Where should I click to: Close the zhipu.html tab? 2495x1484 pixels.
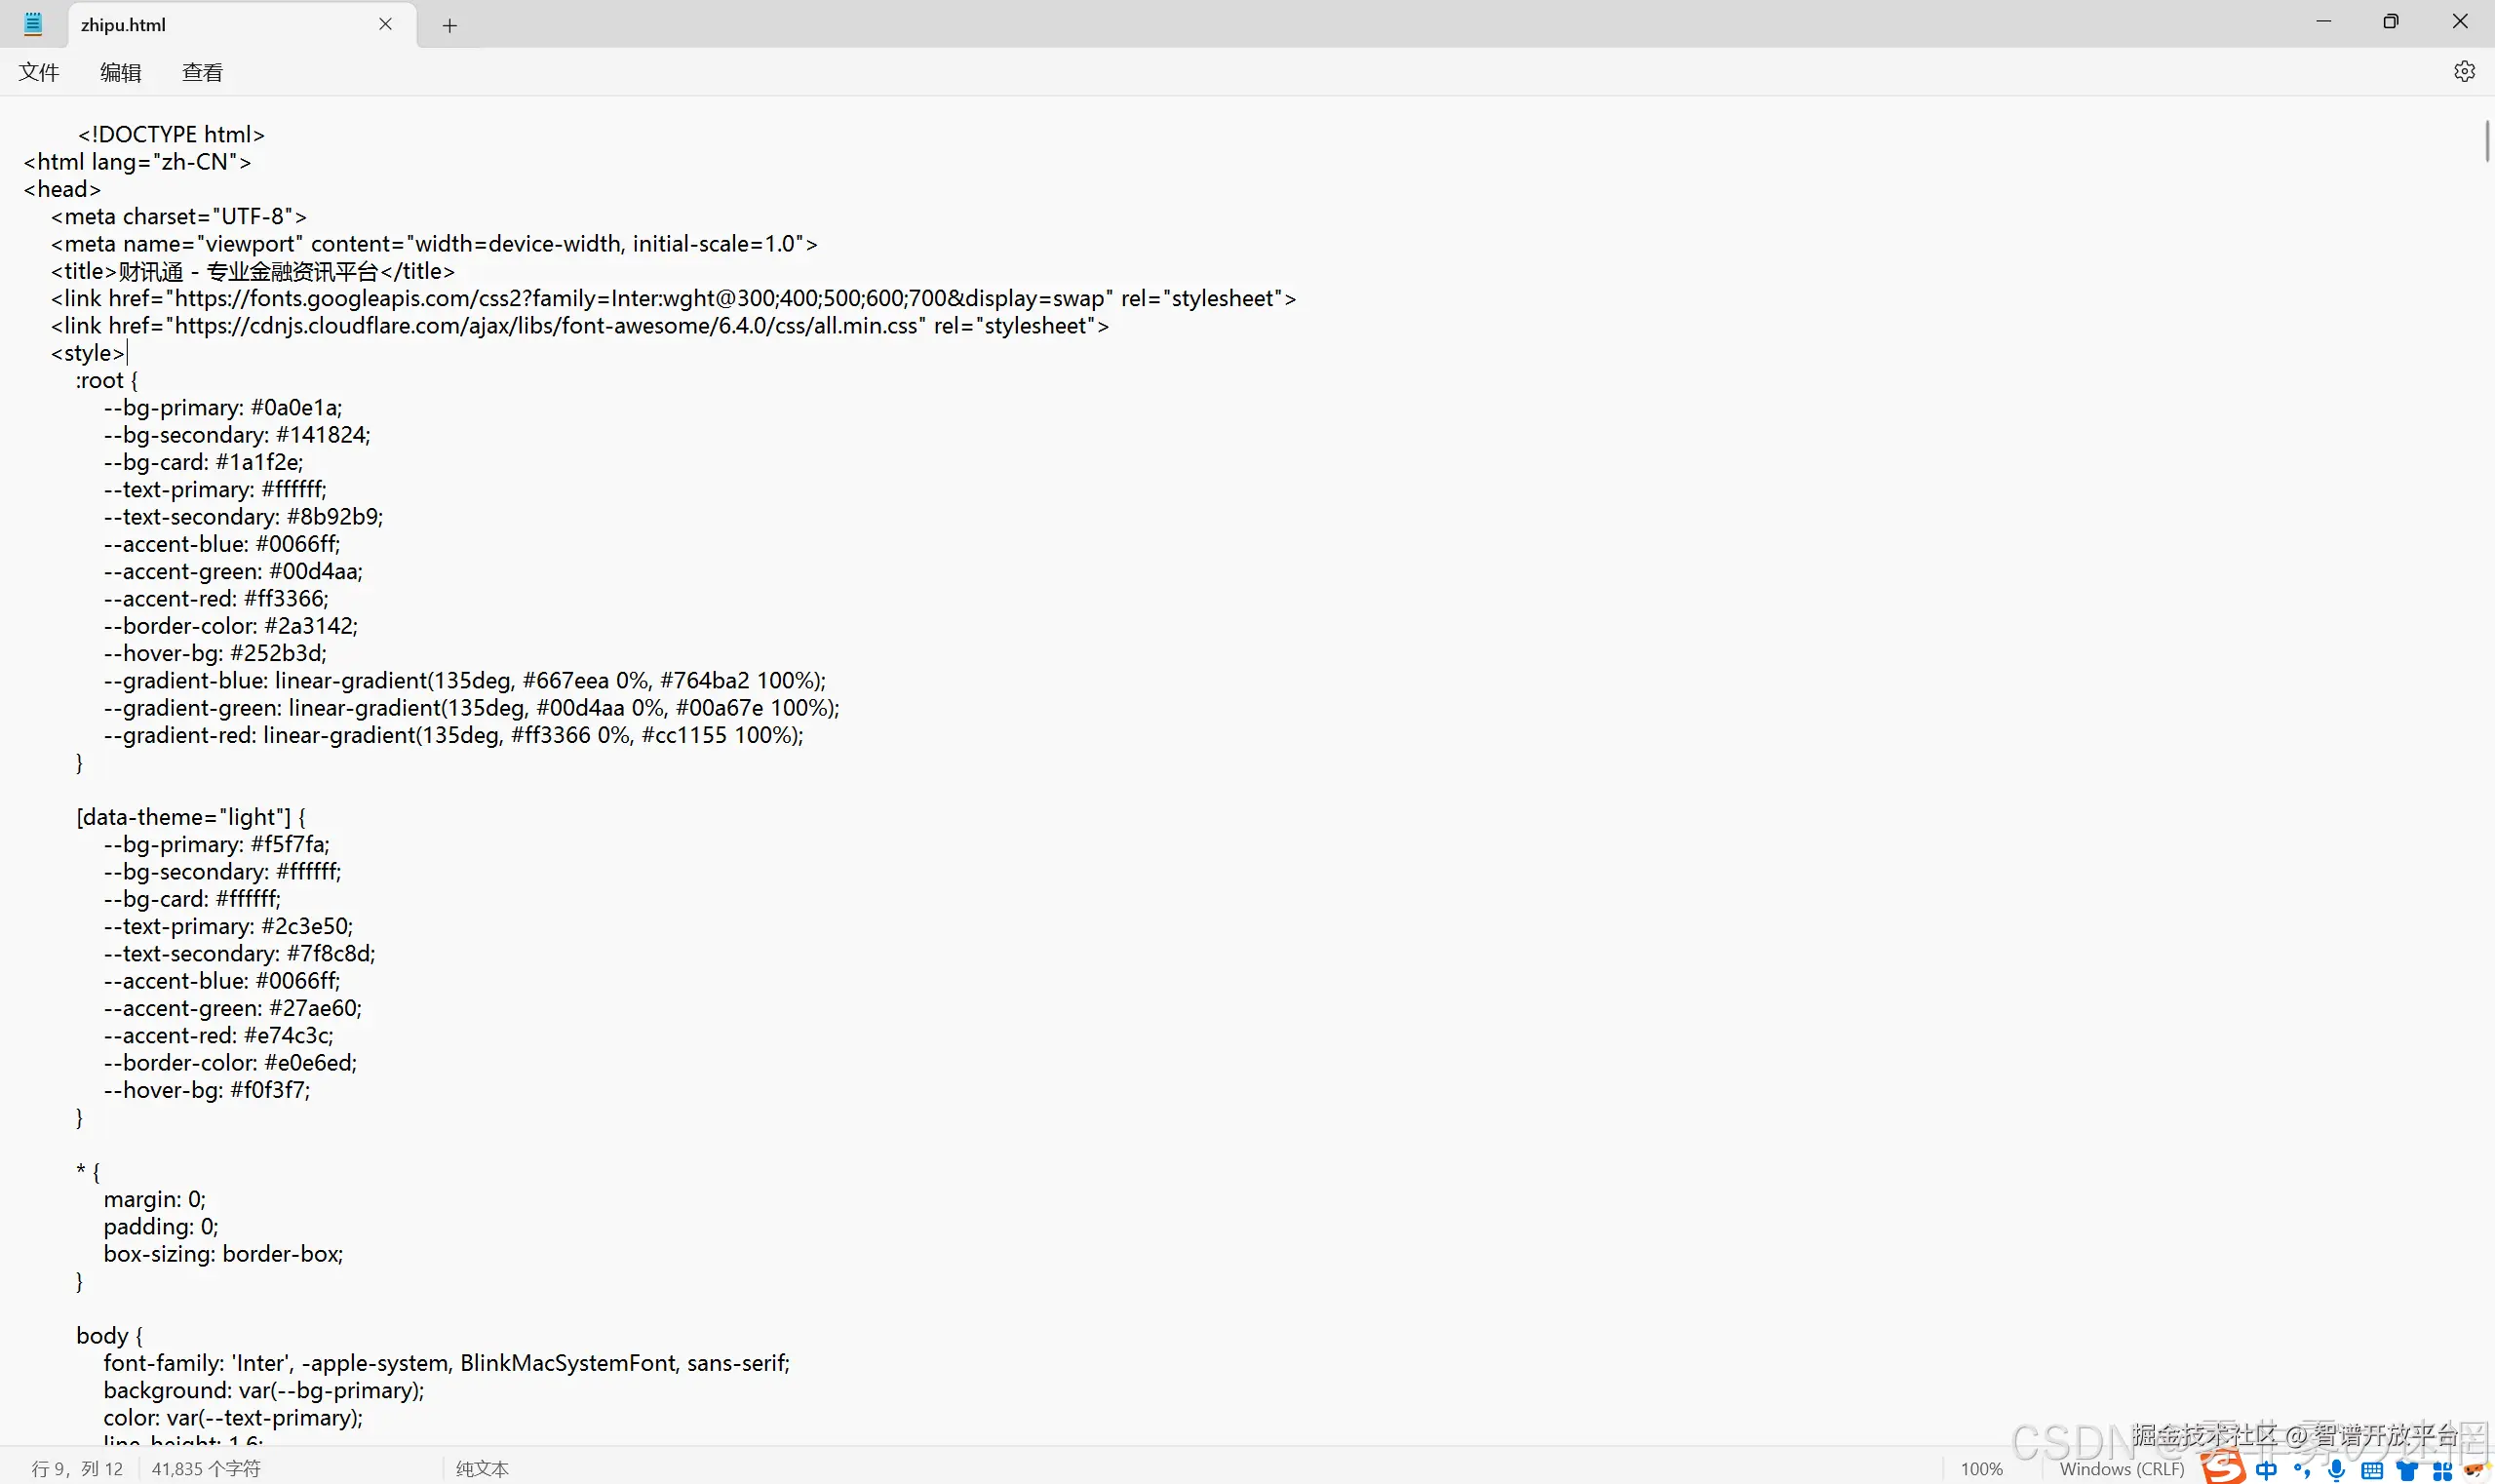[385, 24]
